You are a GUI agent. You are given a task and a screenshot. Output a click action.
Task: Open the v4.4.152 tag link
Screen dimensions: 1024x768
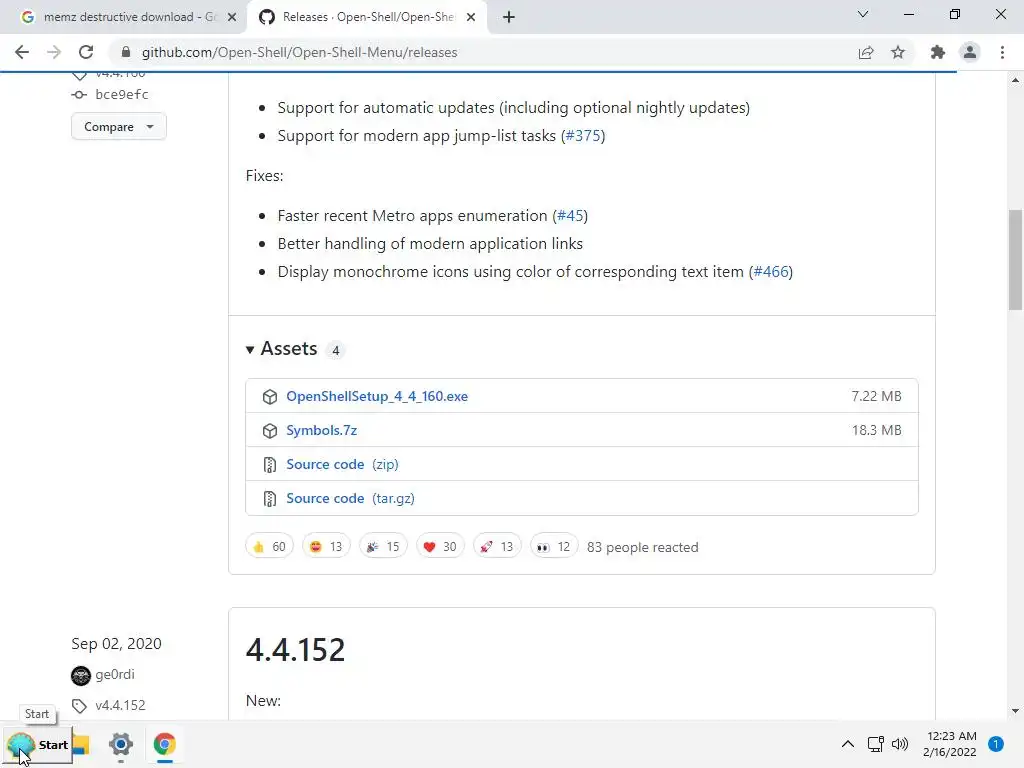[120, 705]
